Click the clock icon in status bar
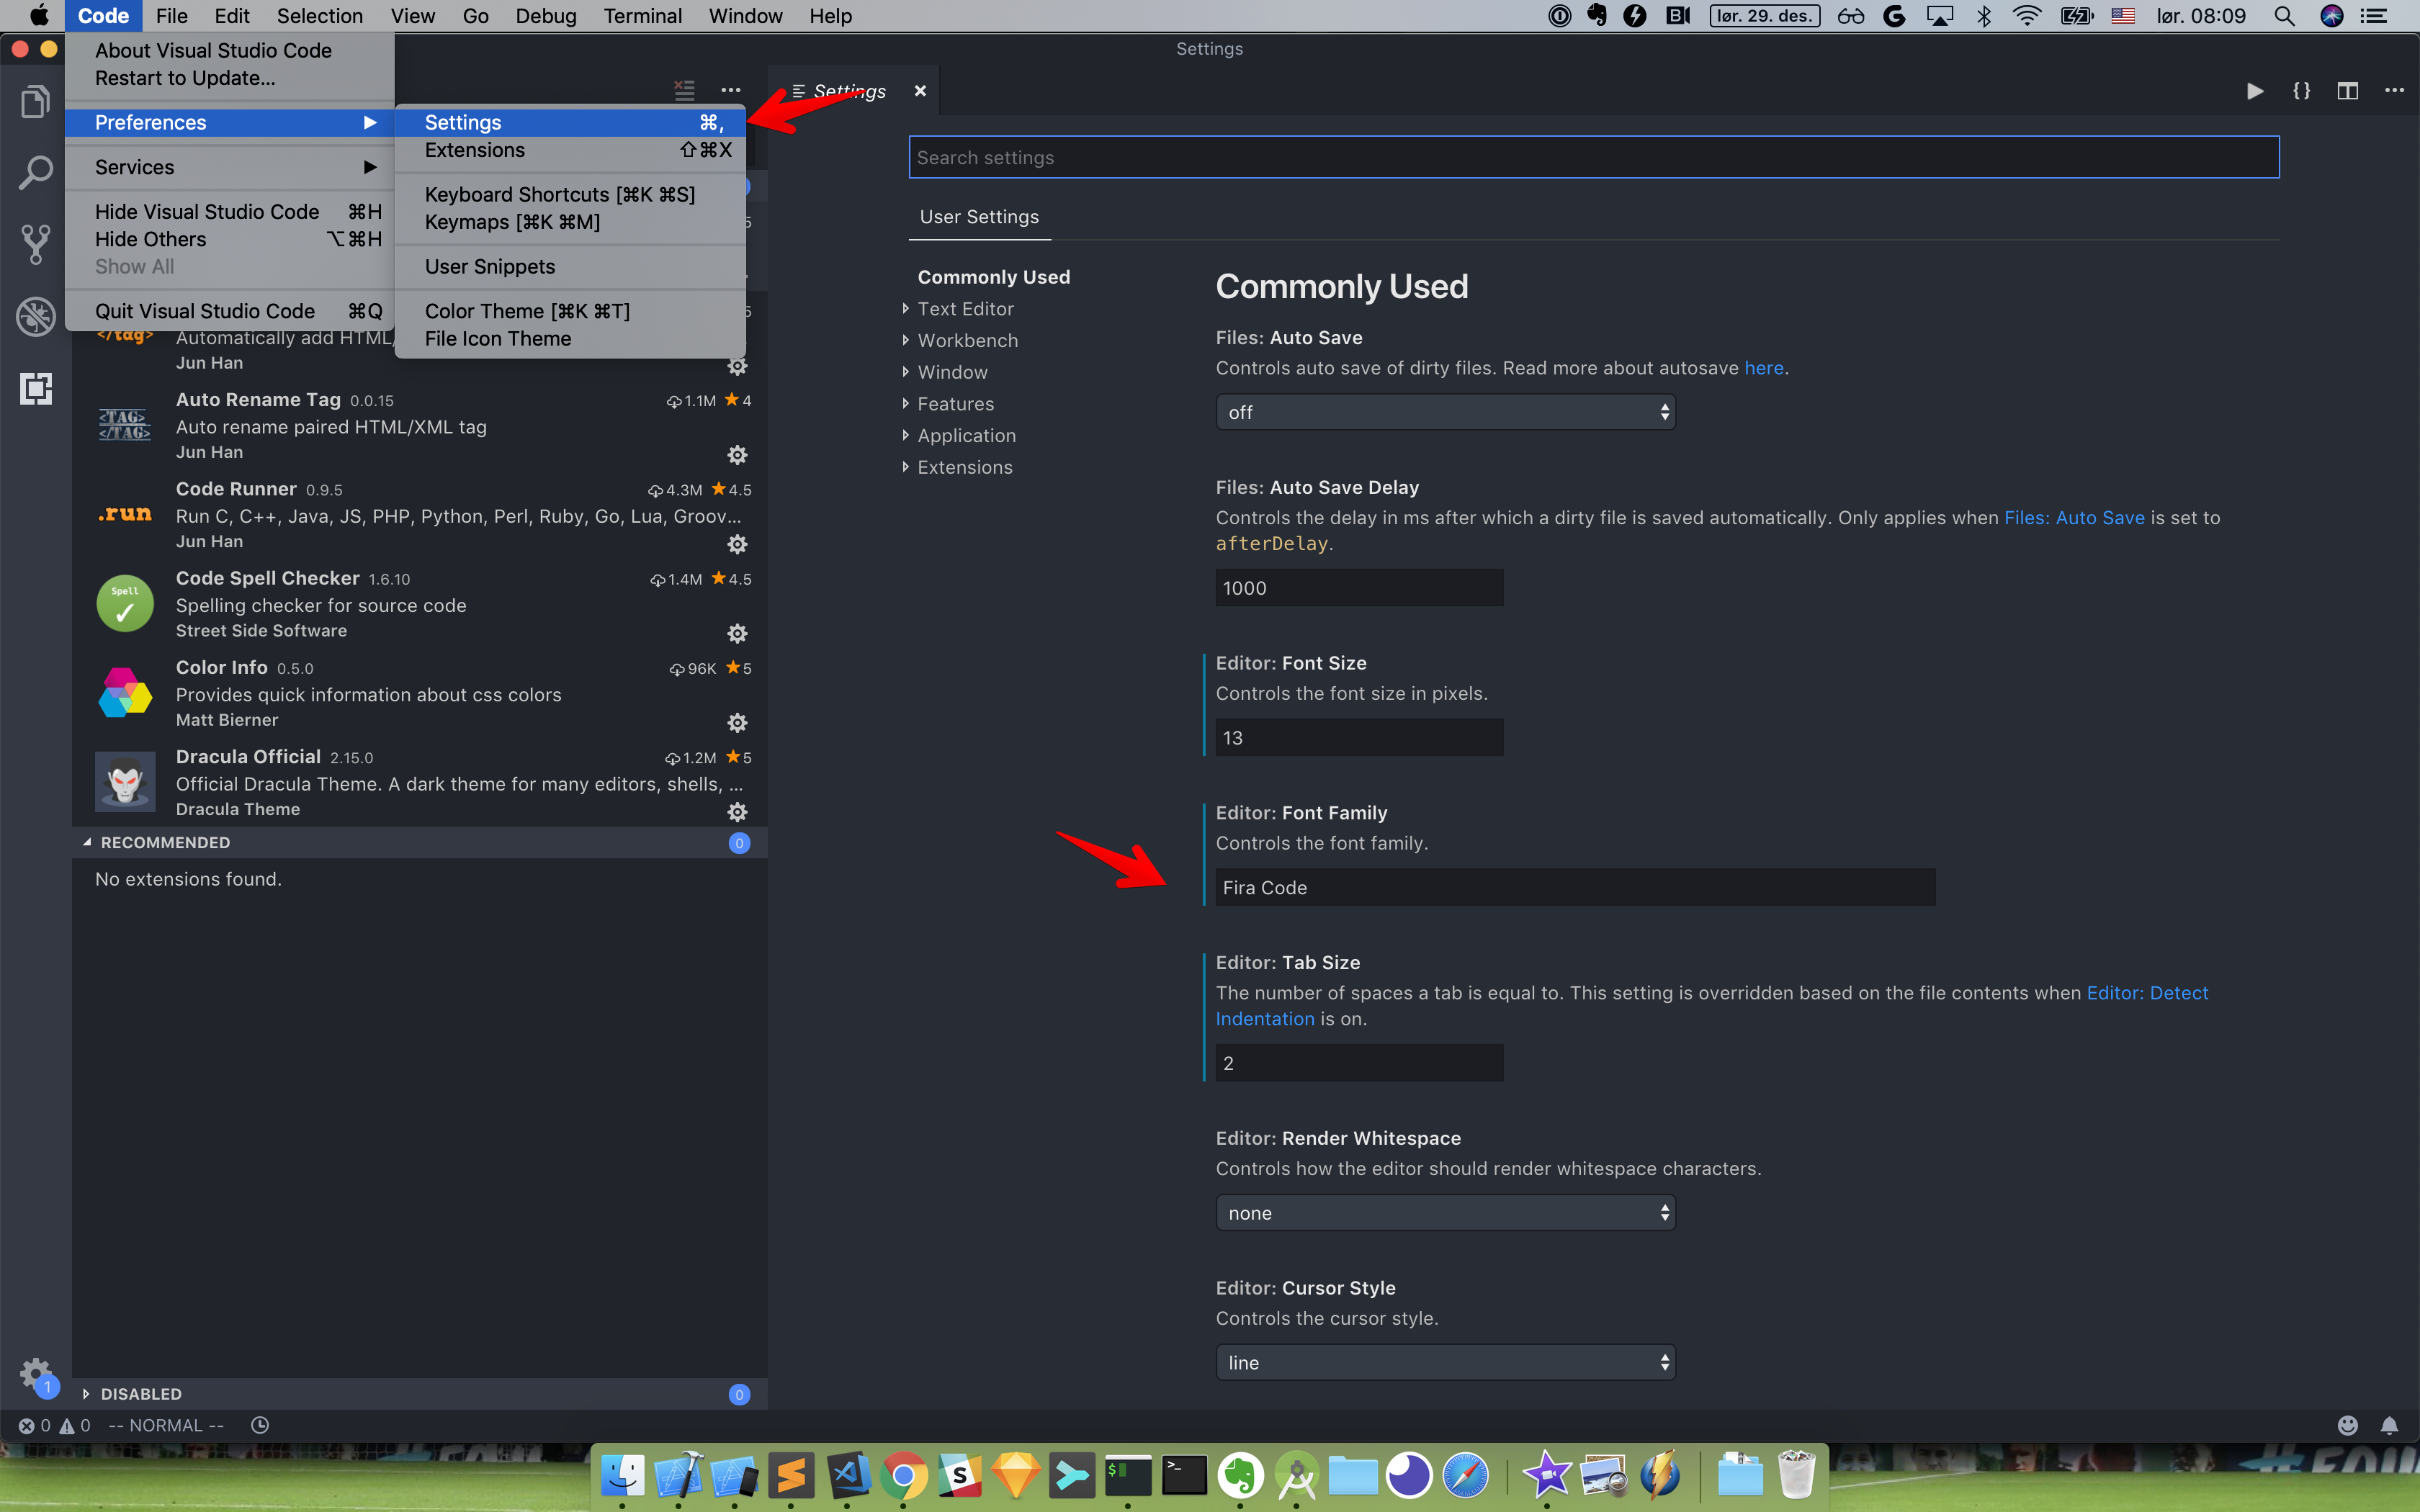Image resolution: width=2420 pixels, height=1512 pixels. point(260,1425)
